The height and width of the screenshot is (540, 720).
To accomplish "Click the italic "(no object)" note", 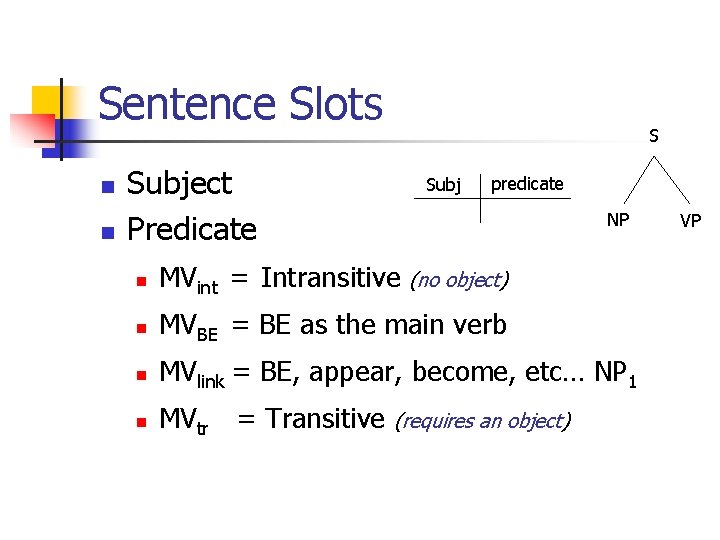I will pos(459,280).
